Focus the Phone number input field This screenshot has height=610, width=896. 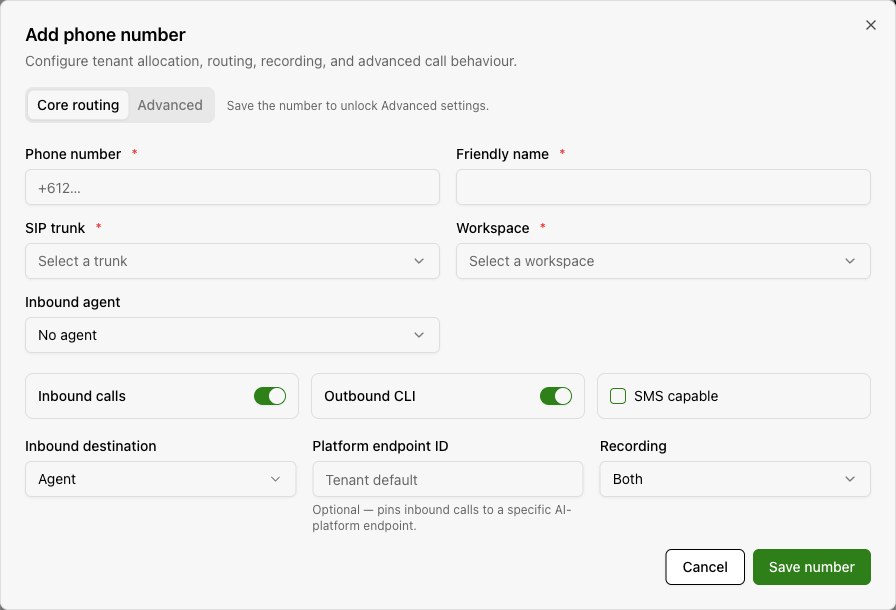(x=232, y=187)
